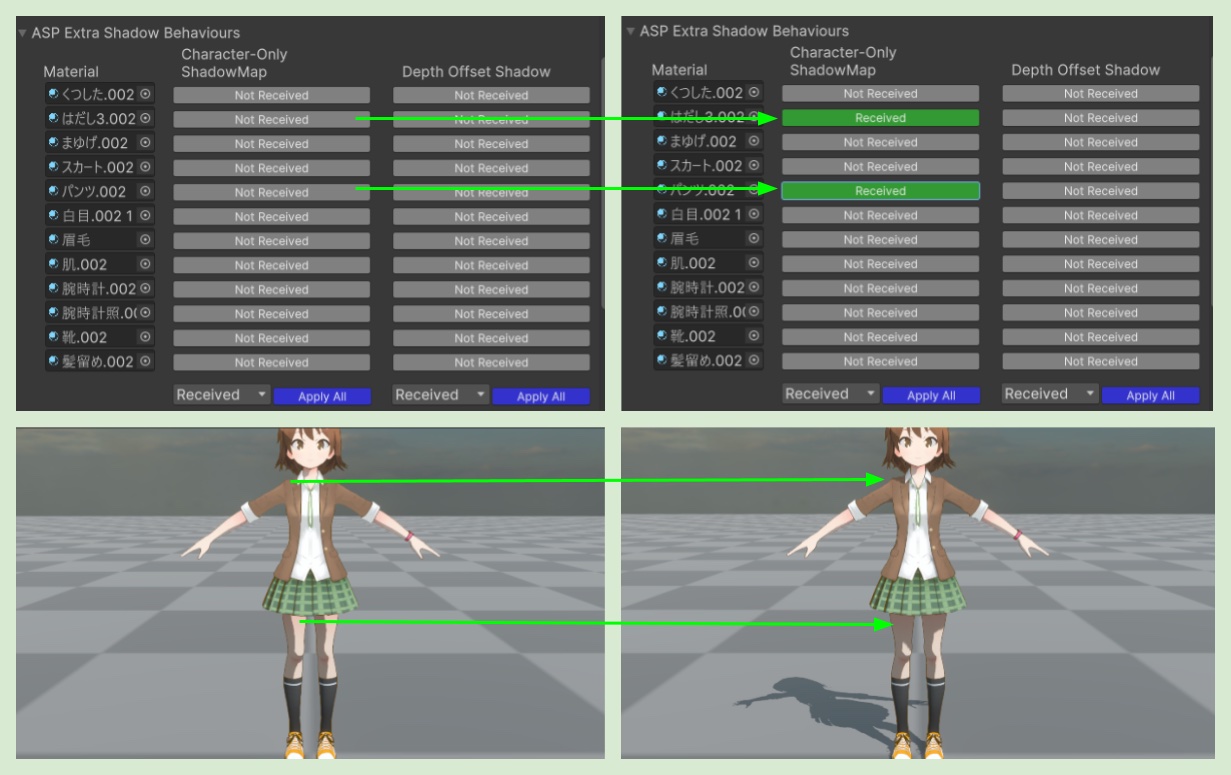
Task: Click Depth Offset Shadow Apply All in left panel
Action: (x=541, y=397)
